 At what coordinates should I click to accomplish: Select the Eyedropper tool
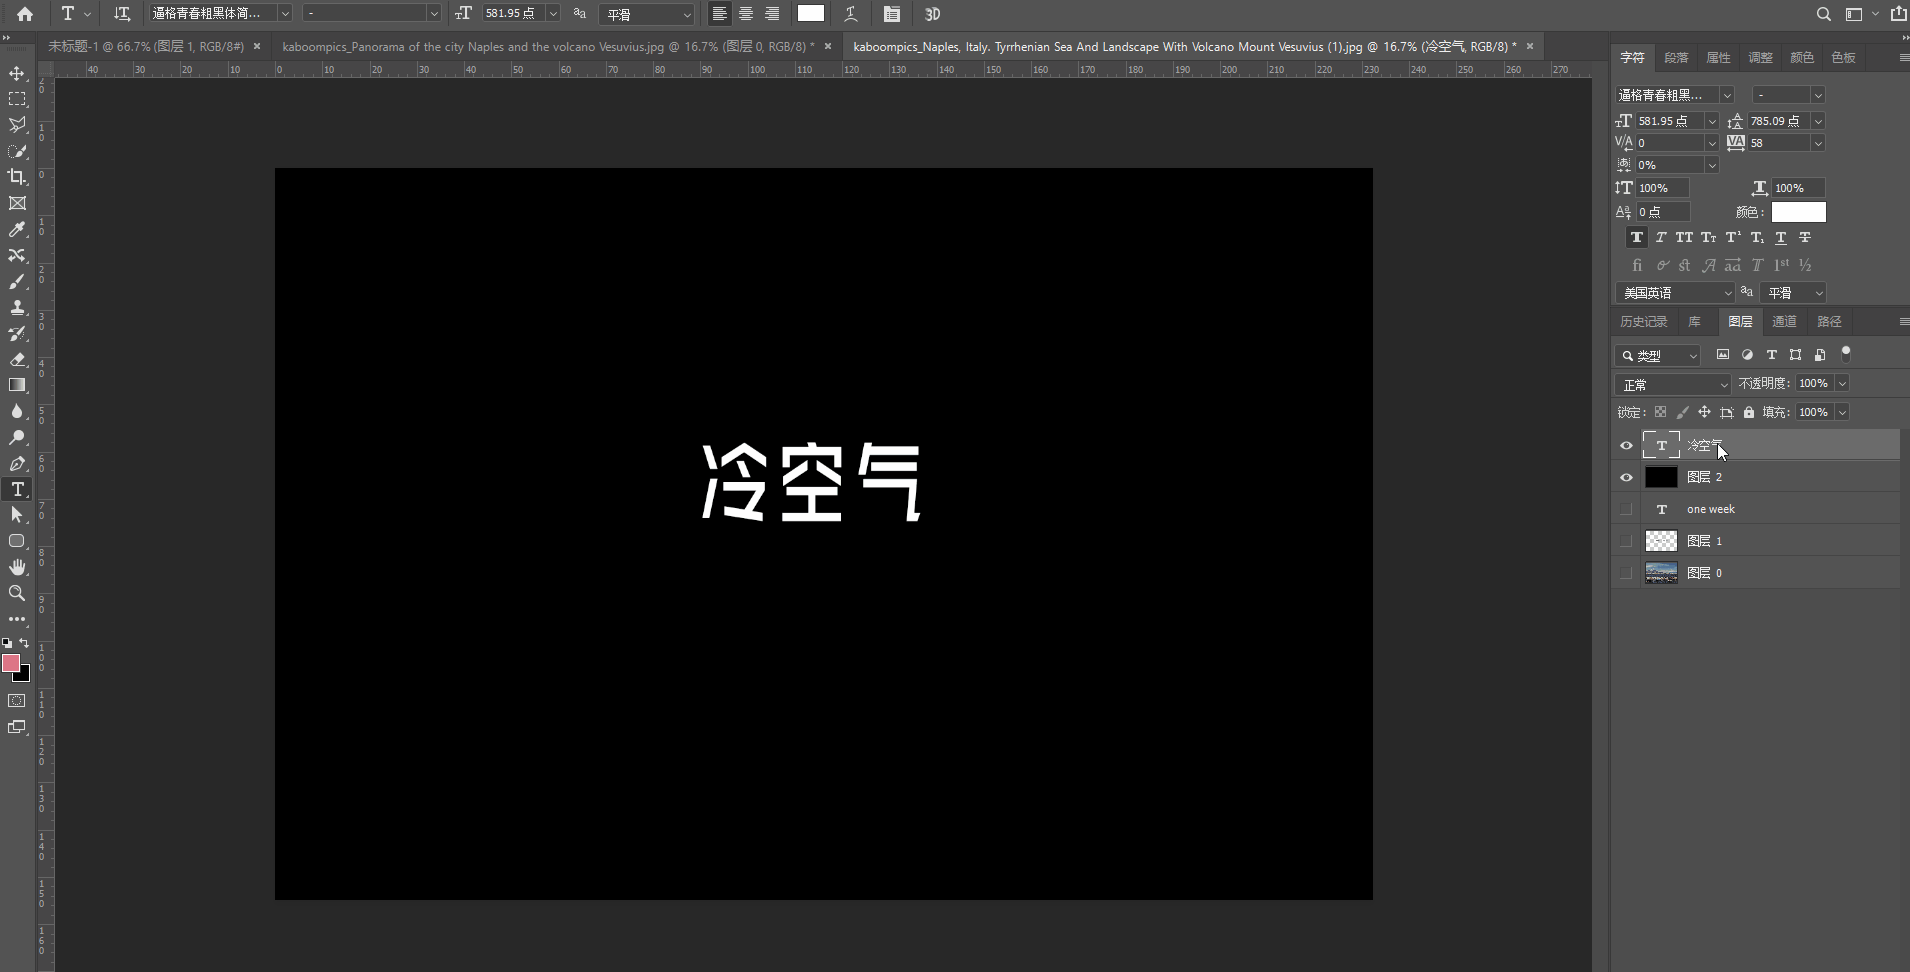click(x=17, y=229)
